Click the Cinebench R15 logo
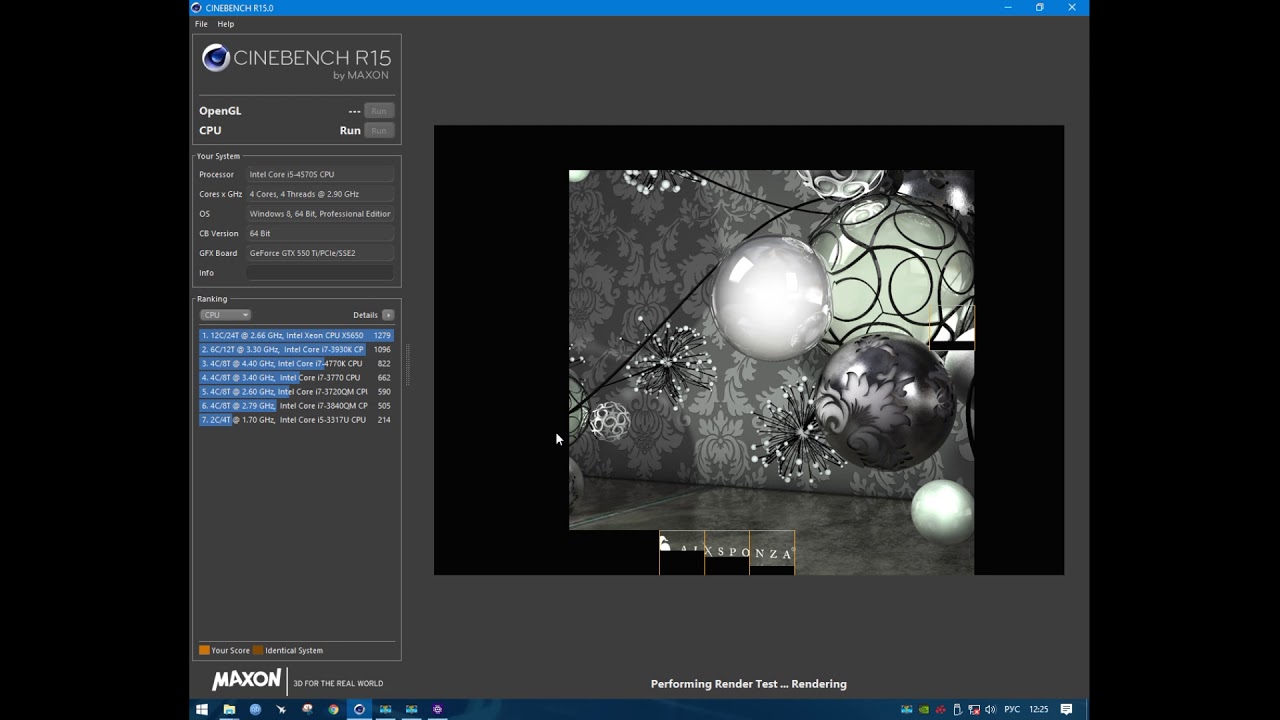Screen dimensions: 1280x720 (296, 61)
